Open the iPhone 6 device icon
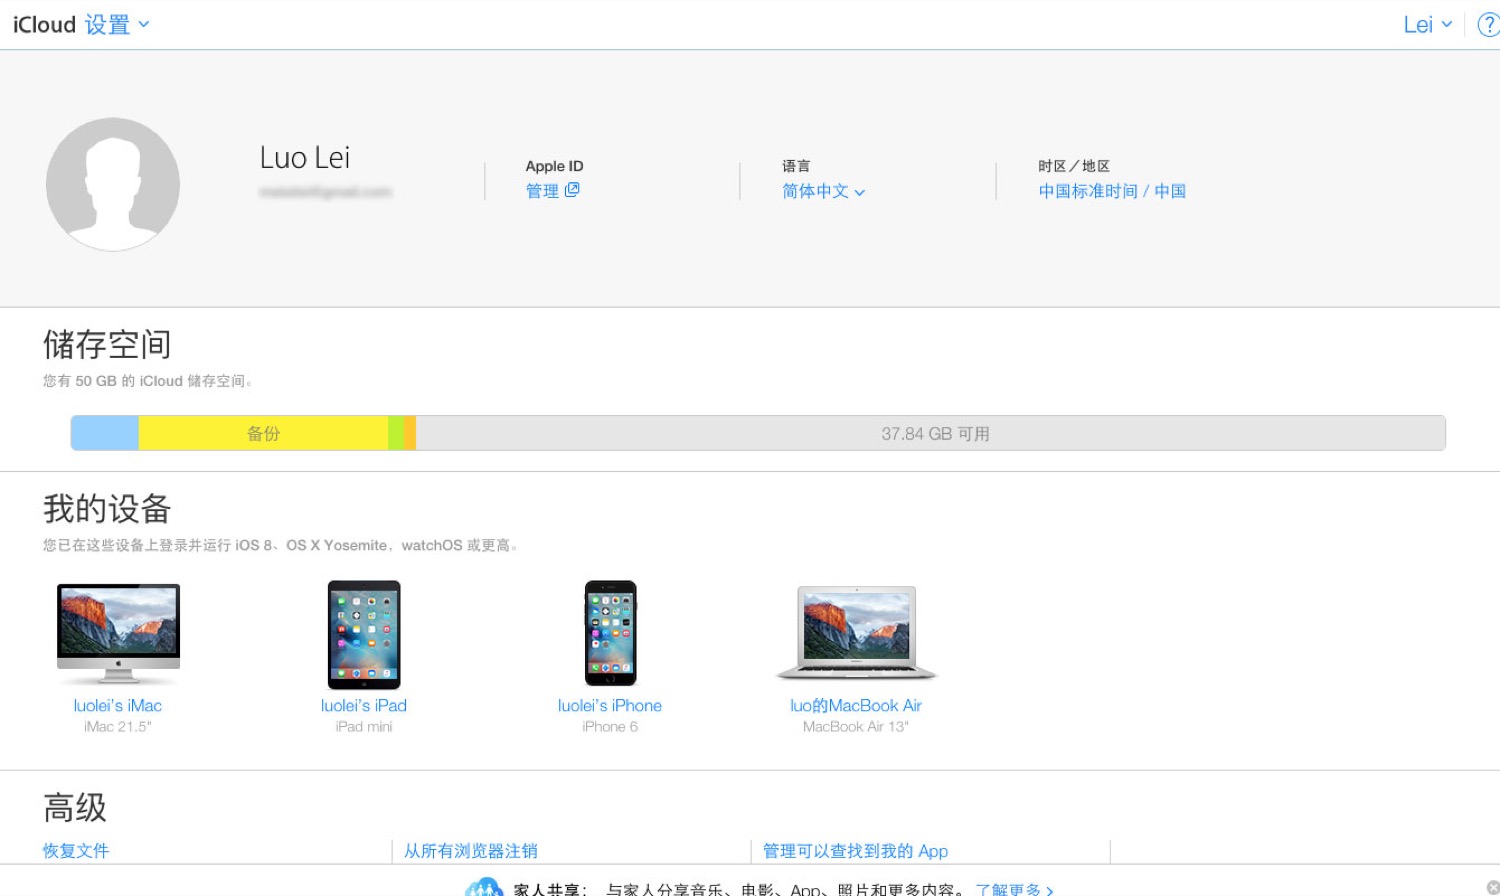This screenshot has height=896, width=1500. click(610, 633)
